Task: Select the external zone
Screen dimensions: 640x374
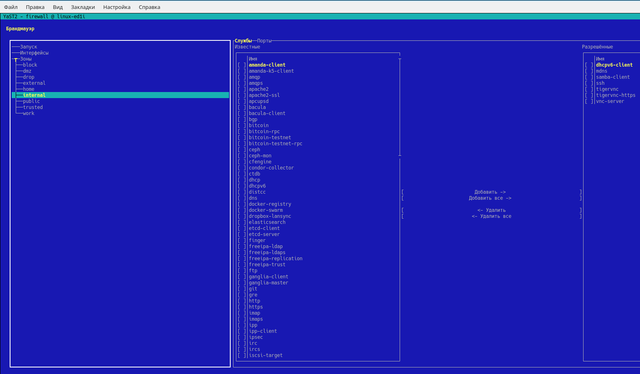Action: (34, 83)
